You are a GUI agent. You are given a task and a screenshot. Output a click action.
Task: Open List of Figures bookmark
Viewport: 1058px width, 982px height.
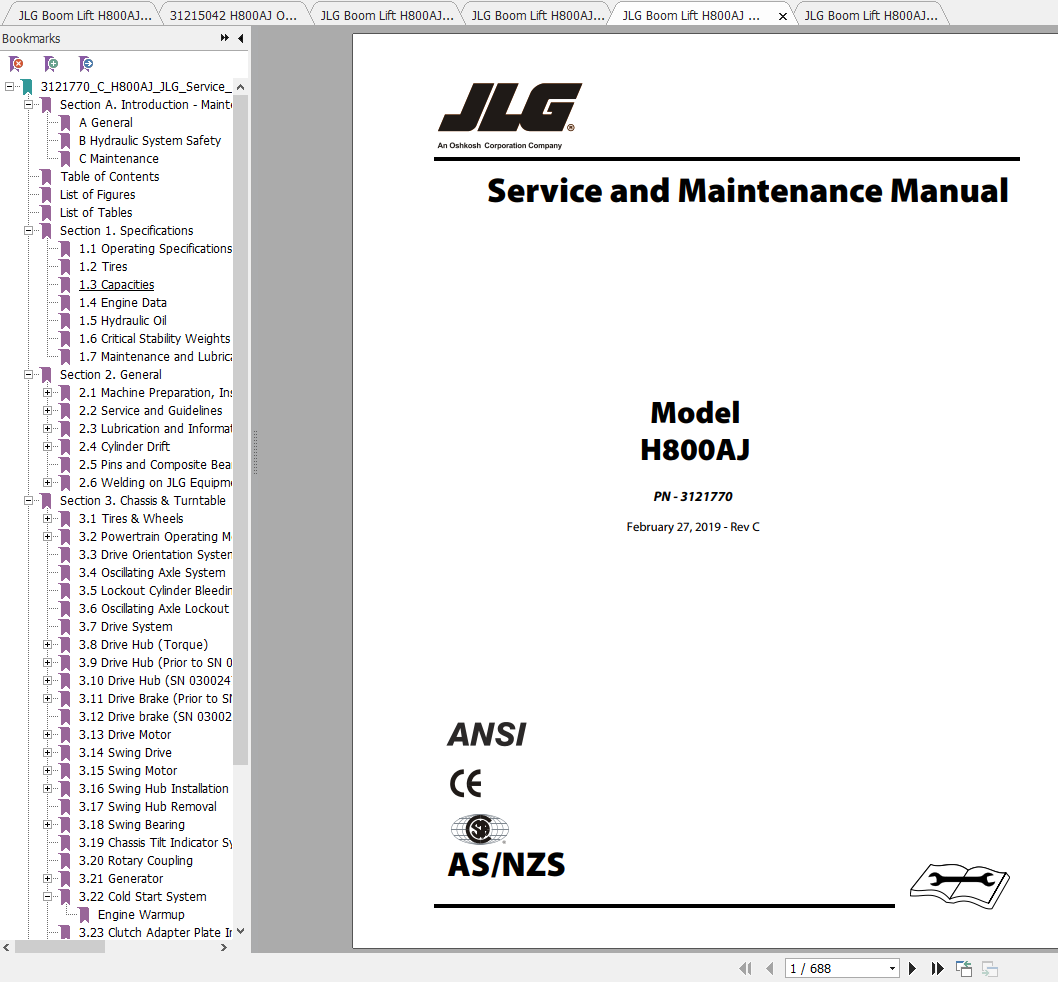click(97, 194)
